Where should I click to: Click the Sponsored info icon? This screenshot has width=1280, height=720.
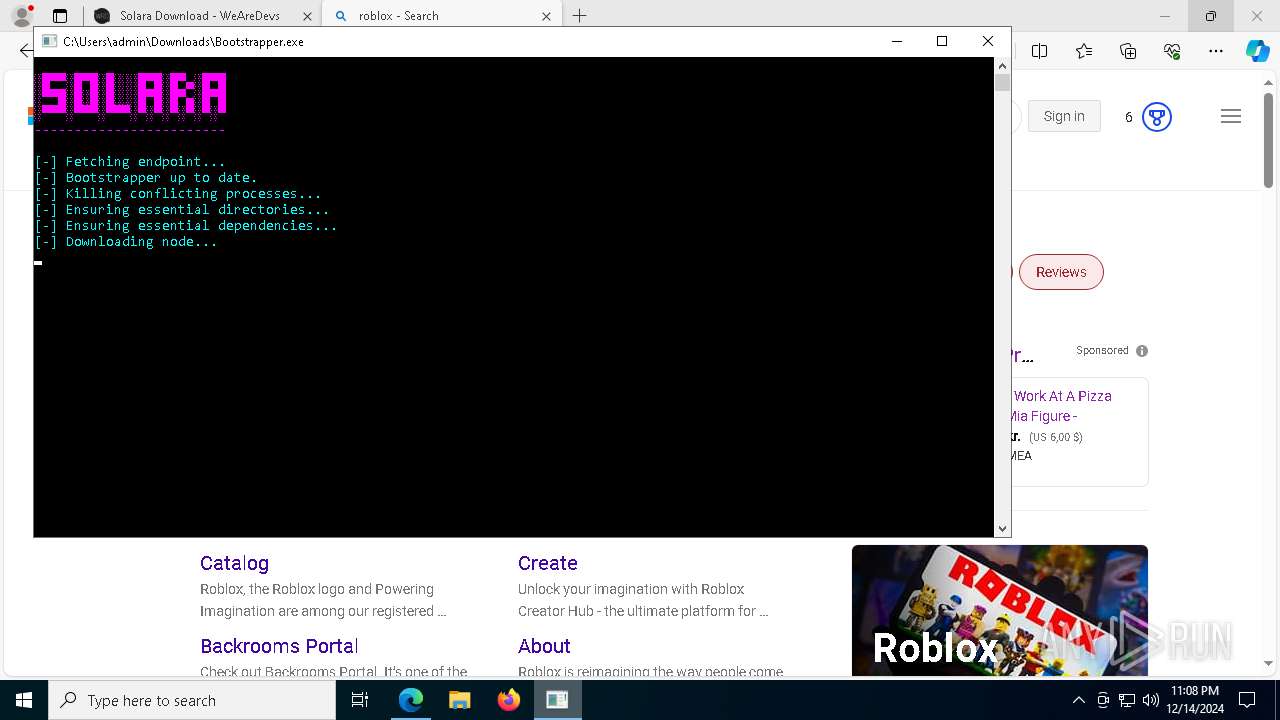click(1142, 351)
